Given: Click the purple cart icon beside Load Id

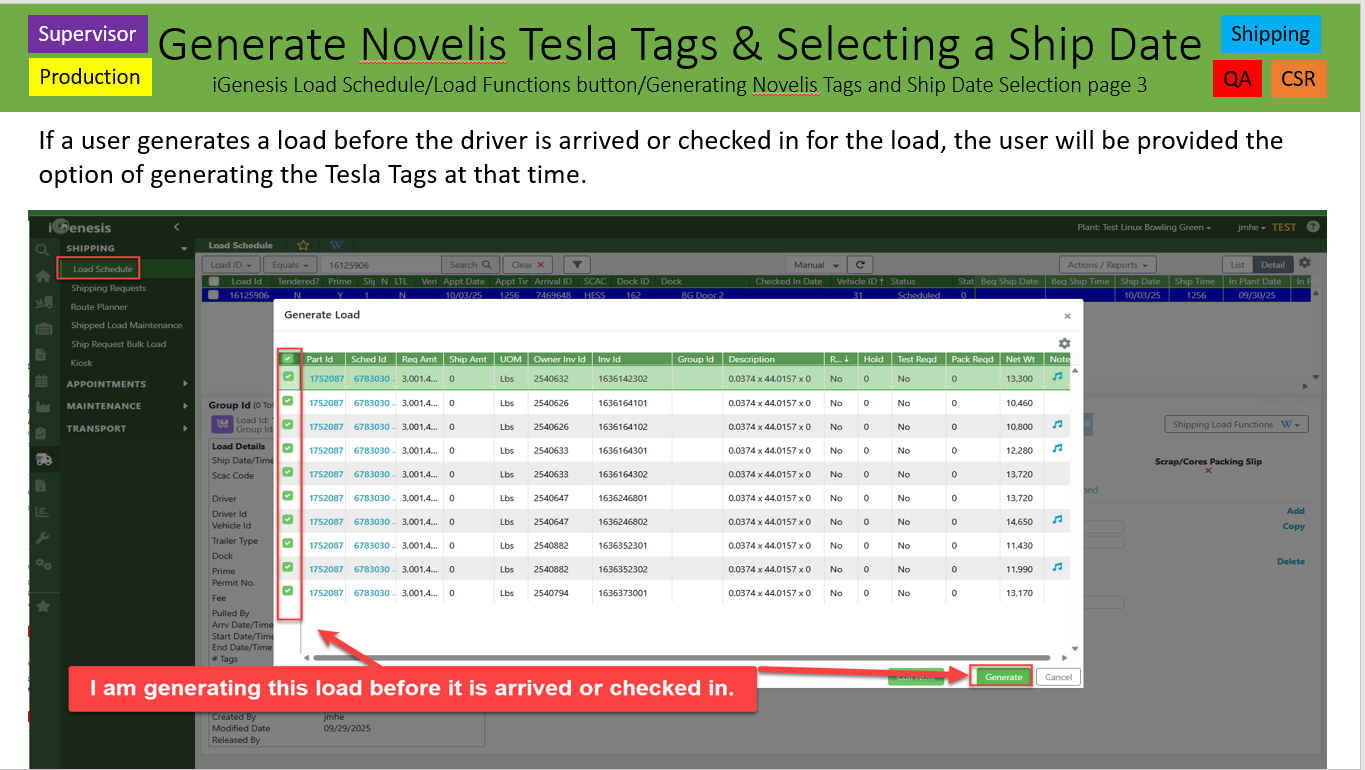Looking at the screenshot, I should tap(222, 424).
